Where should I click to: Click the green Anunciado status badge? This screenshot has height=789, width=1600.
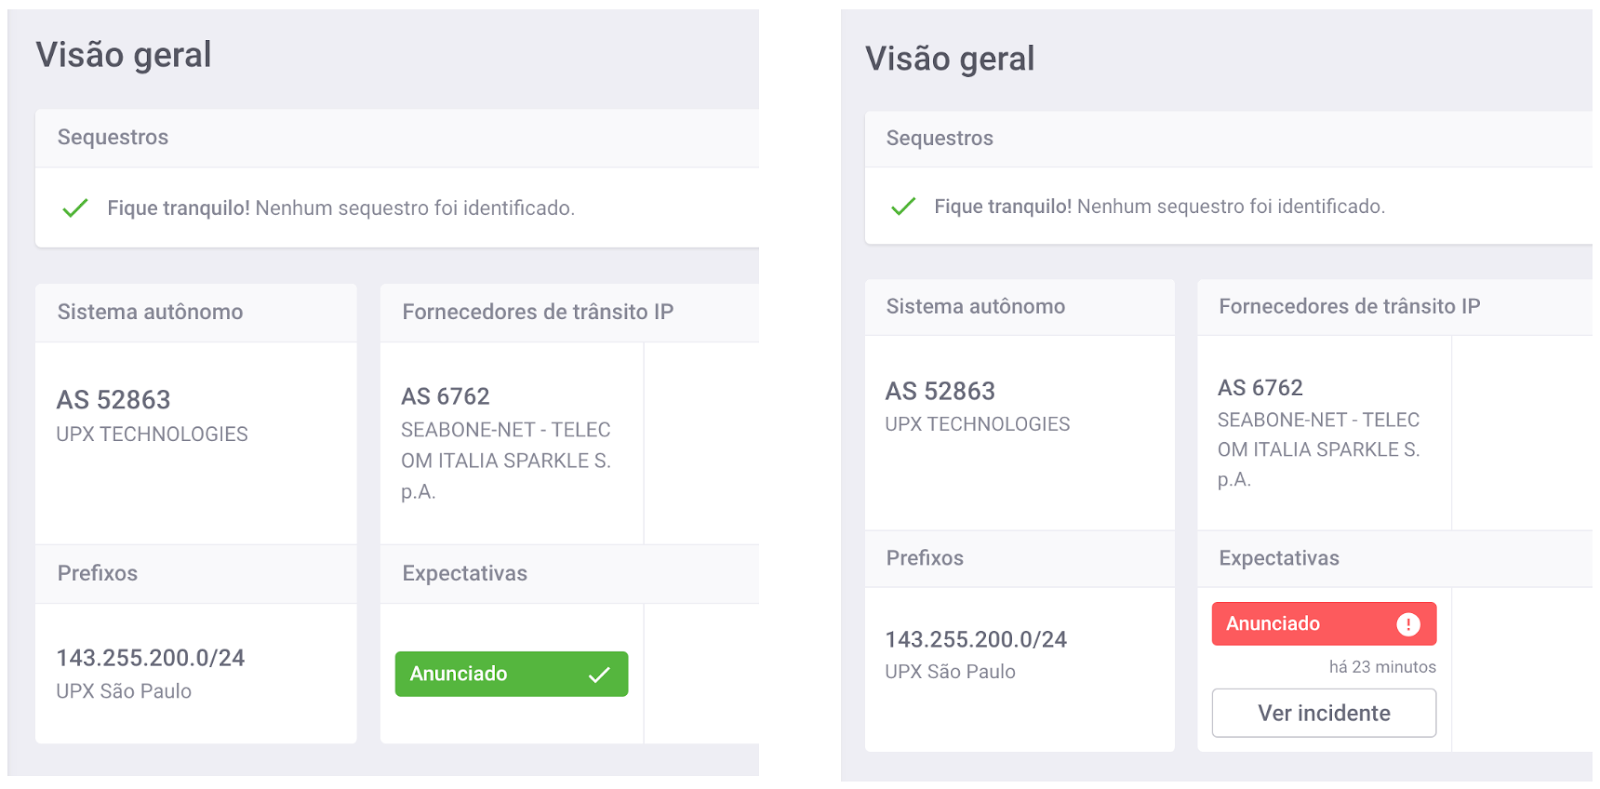(511, 674)
